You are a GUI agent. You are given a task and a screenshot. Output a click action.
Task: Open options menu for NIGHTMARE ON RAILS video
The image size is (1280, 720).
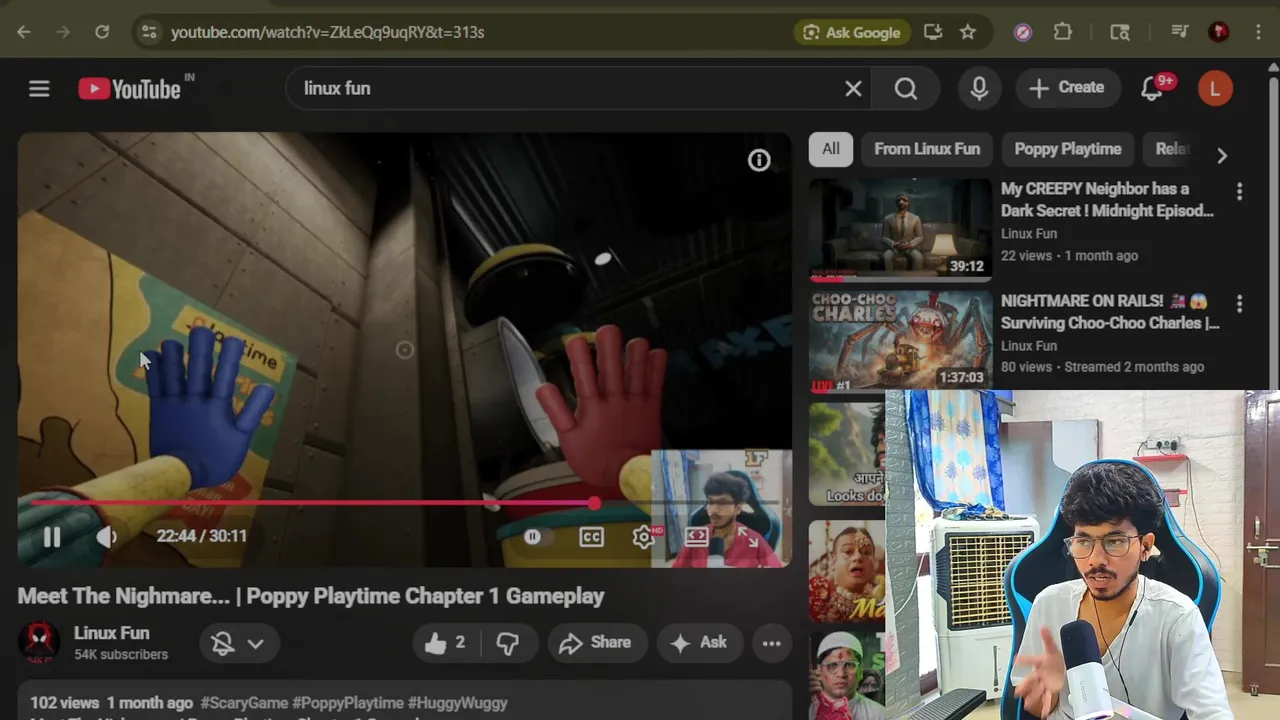(x=1239, y=303)
